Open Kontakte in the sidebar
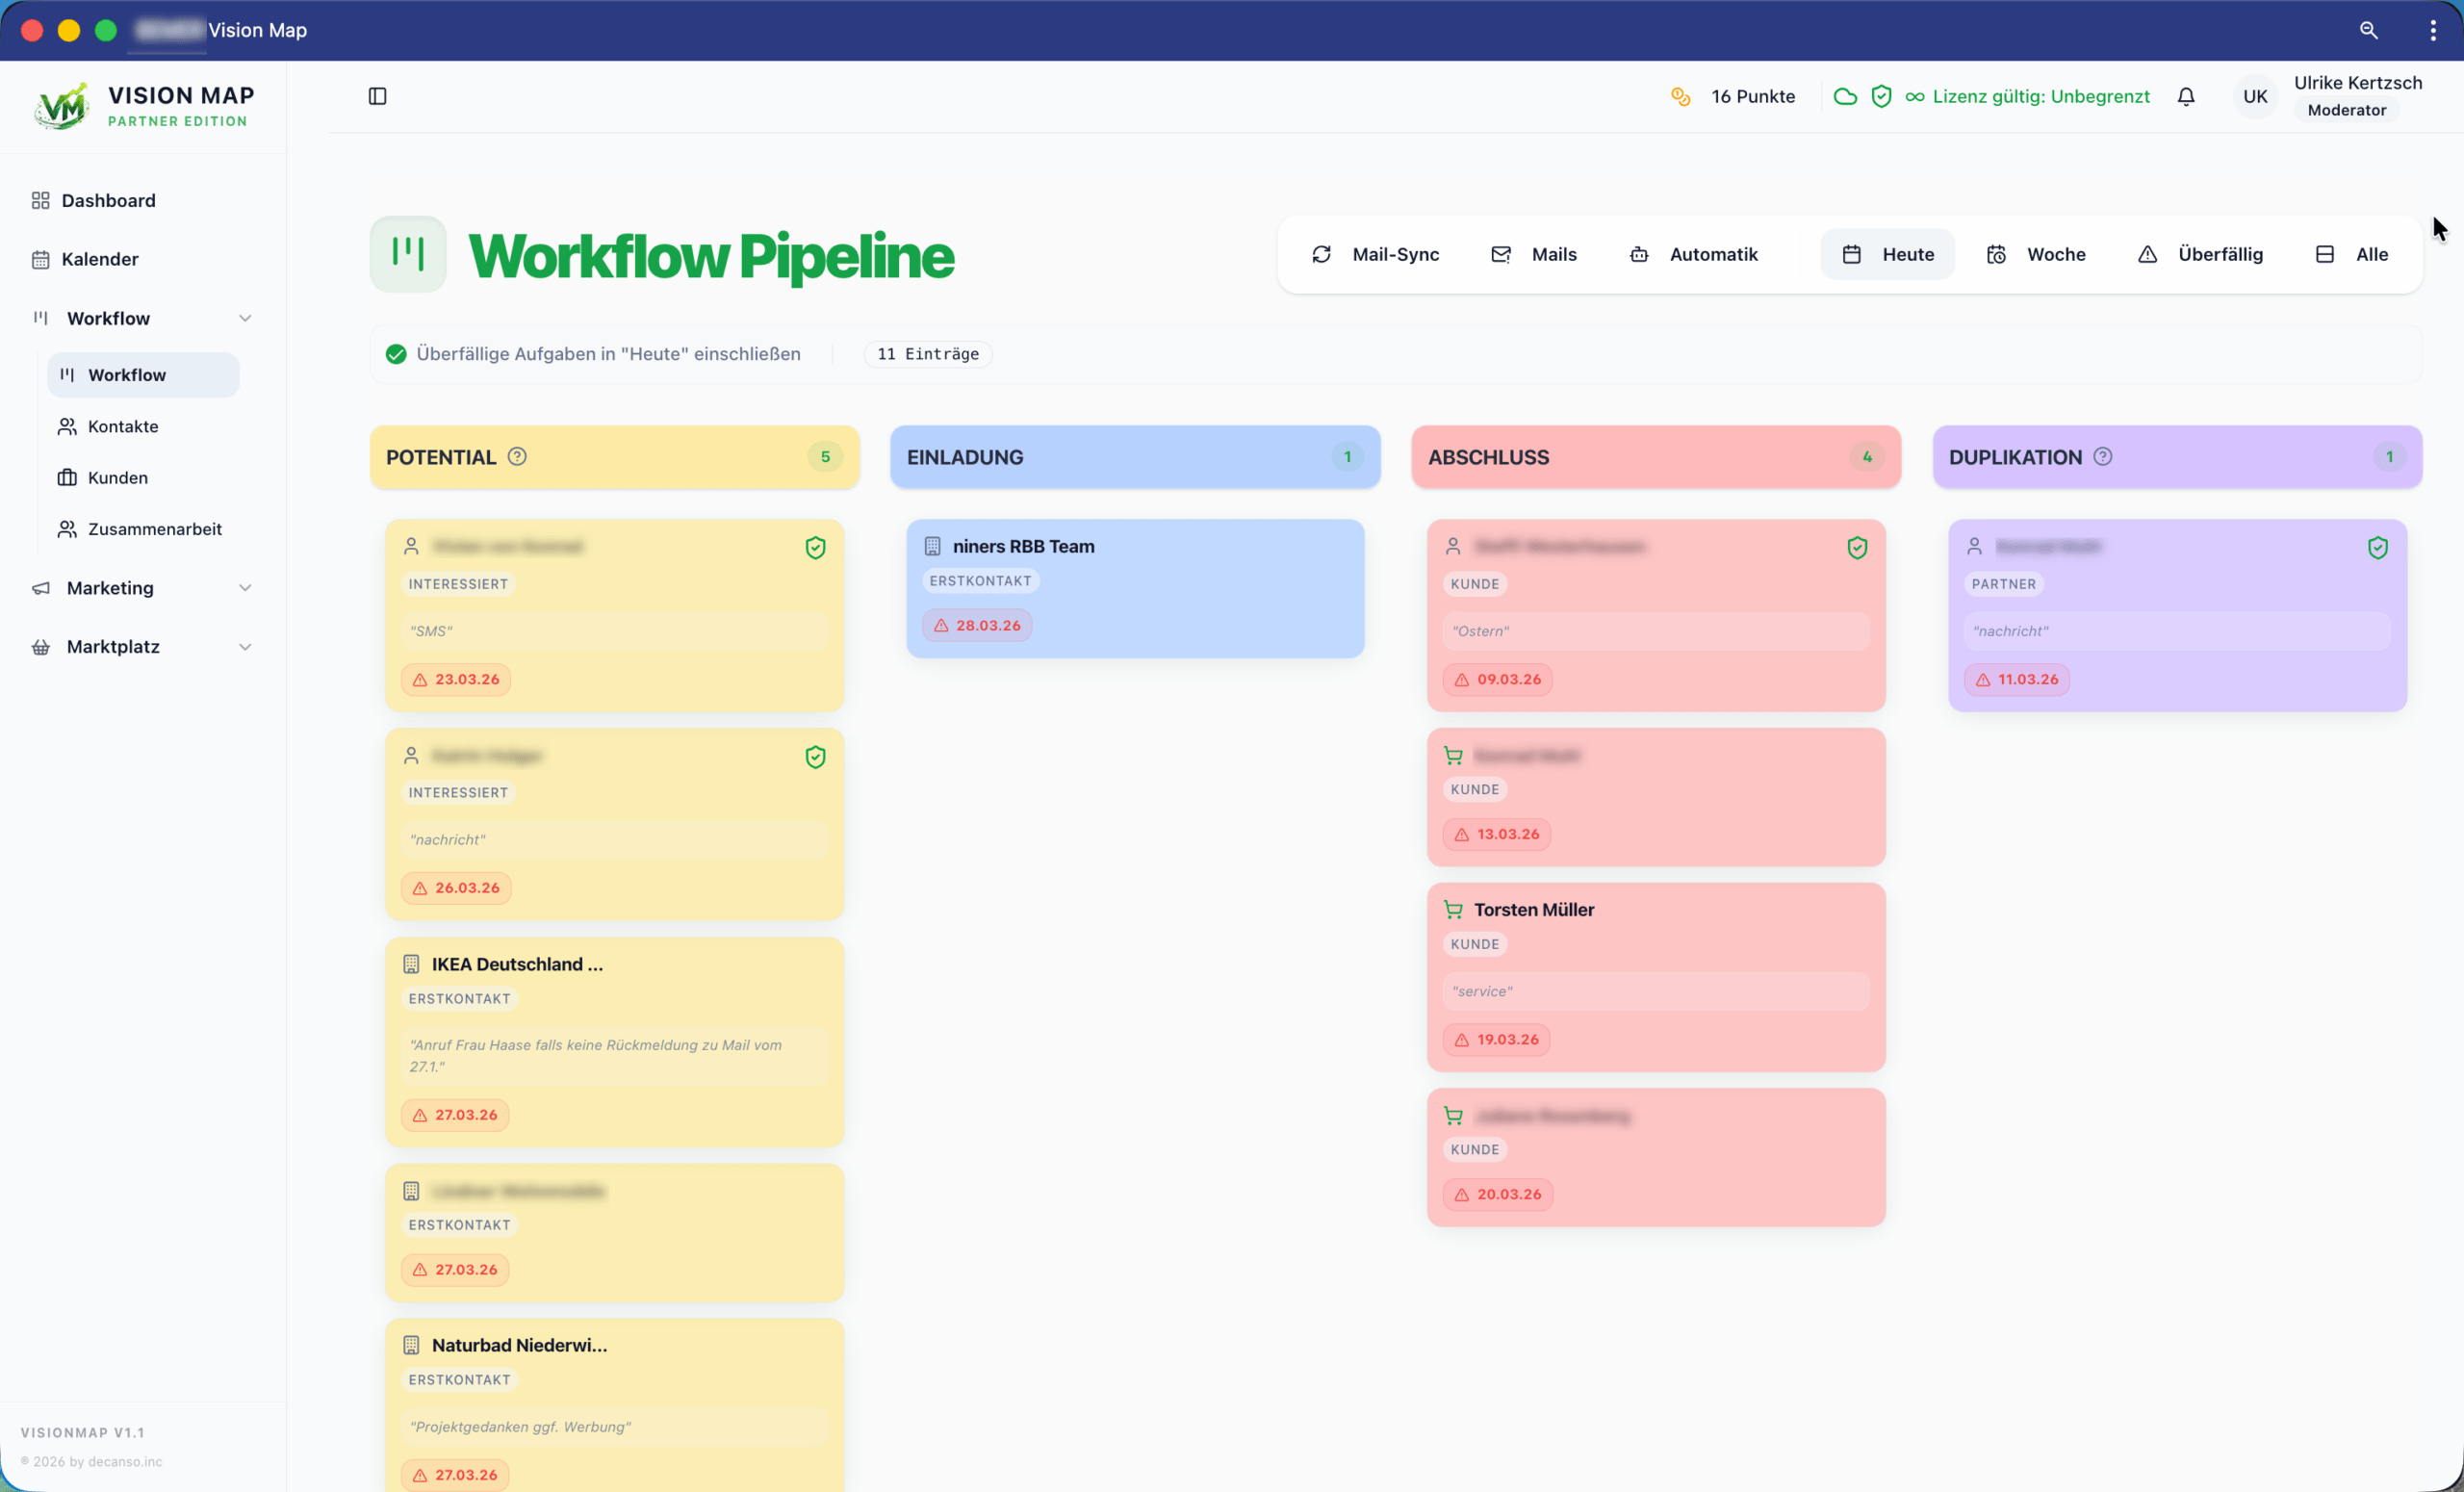 pos(123,426)
